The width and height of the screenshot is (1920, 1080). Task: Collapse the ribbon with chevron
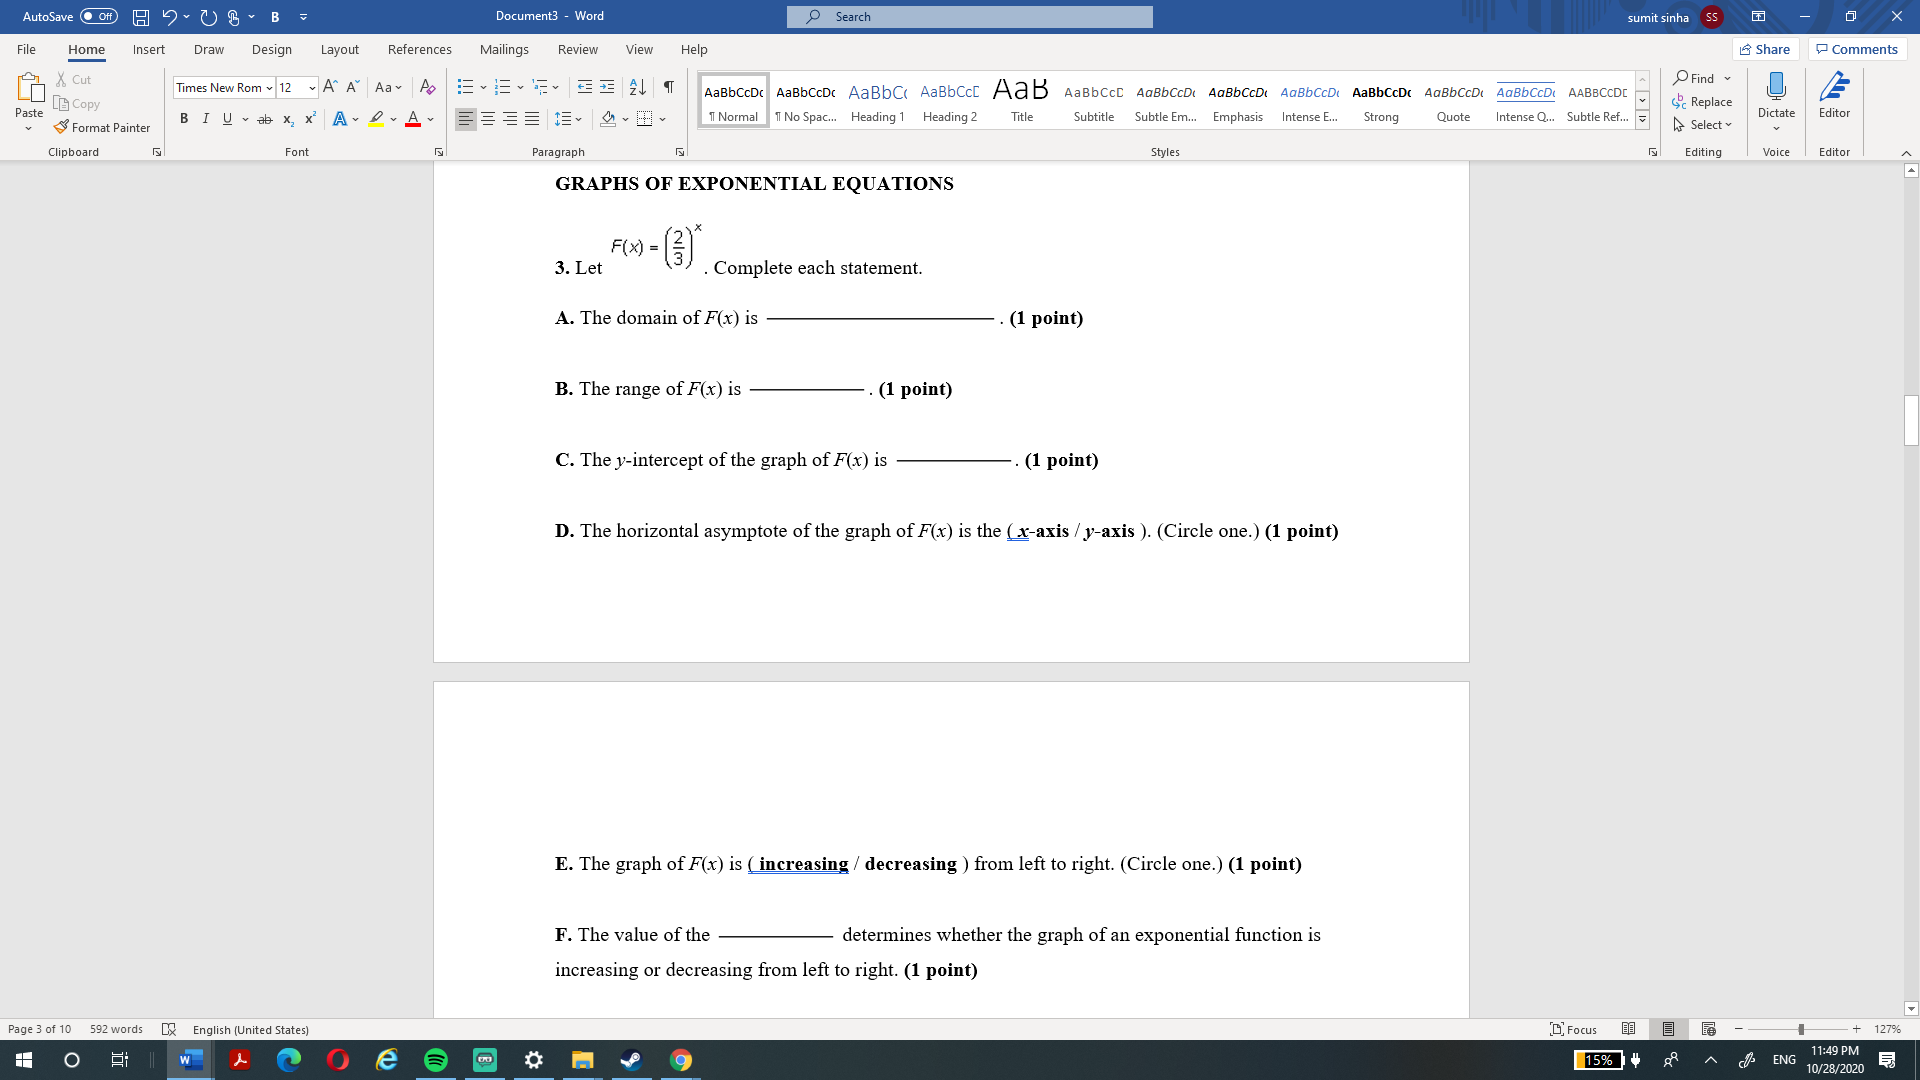[1906, 152]
